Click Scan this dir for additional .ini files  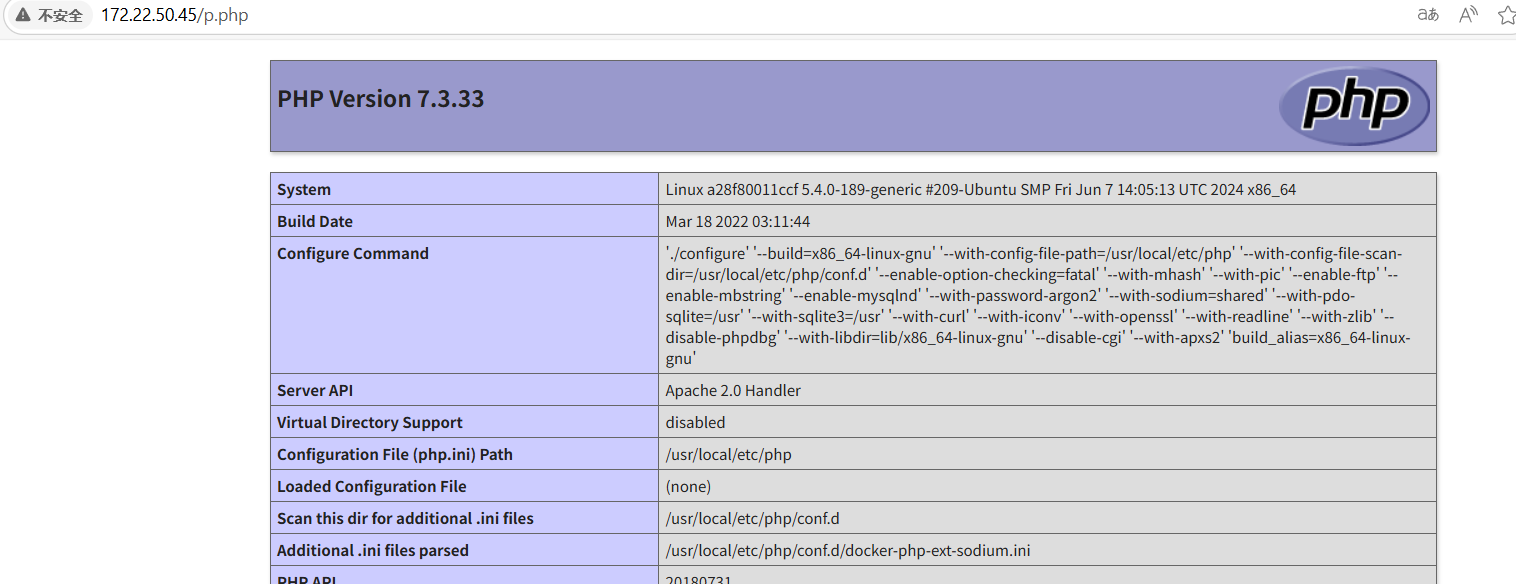coord(405,518)
